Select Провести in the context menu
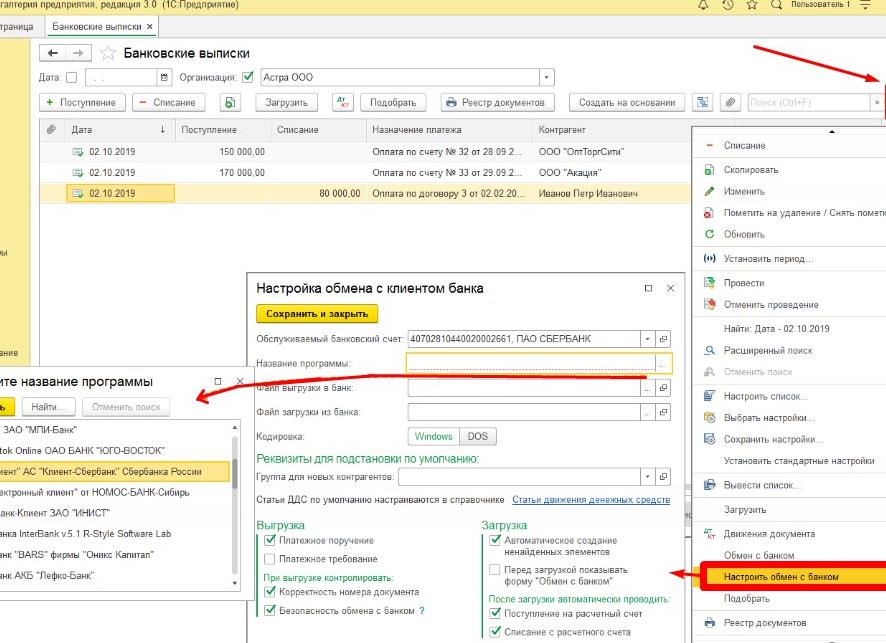The height and width of the screenshot is (643, 886). pos(744,283)
